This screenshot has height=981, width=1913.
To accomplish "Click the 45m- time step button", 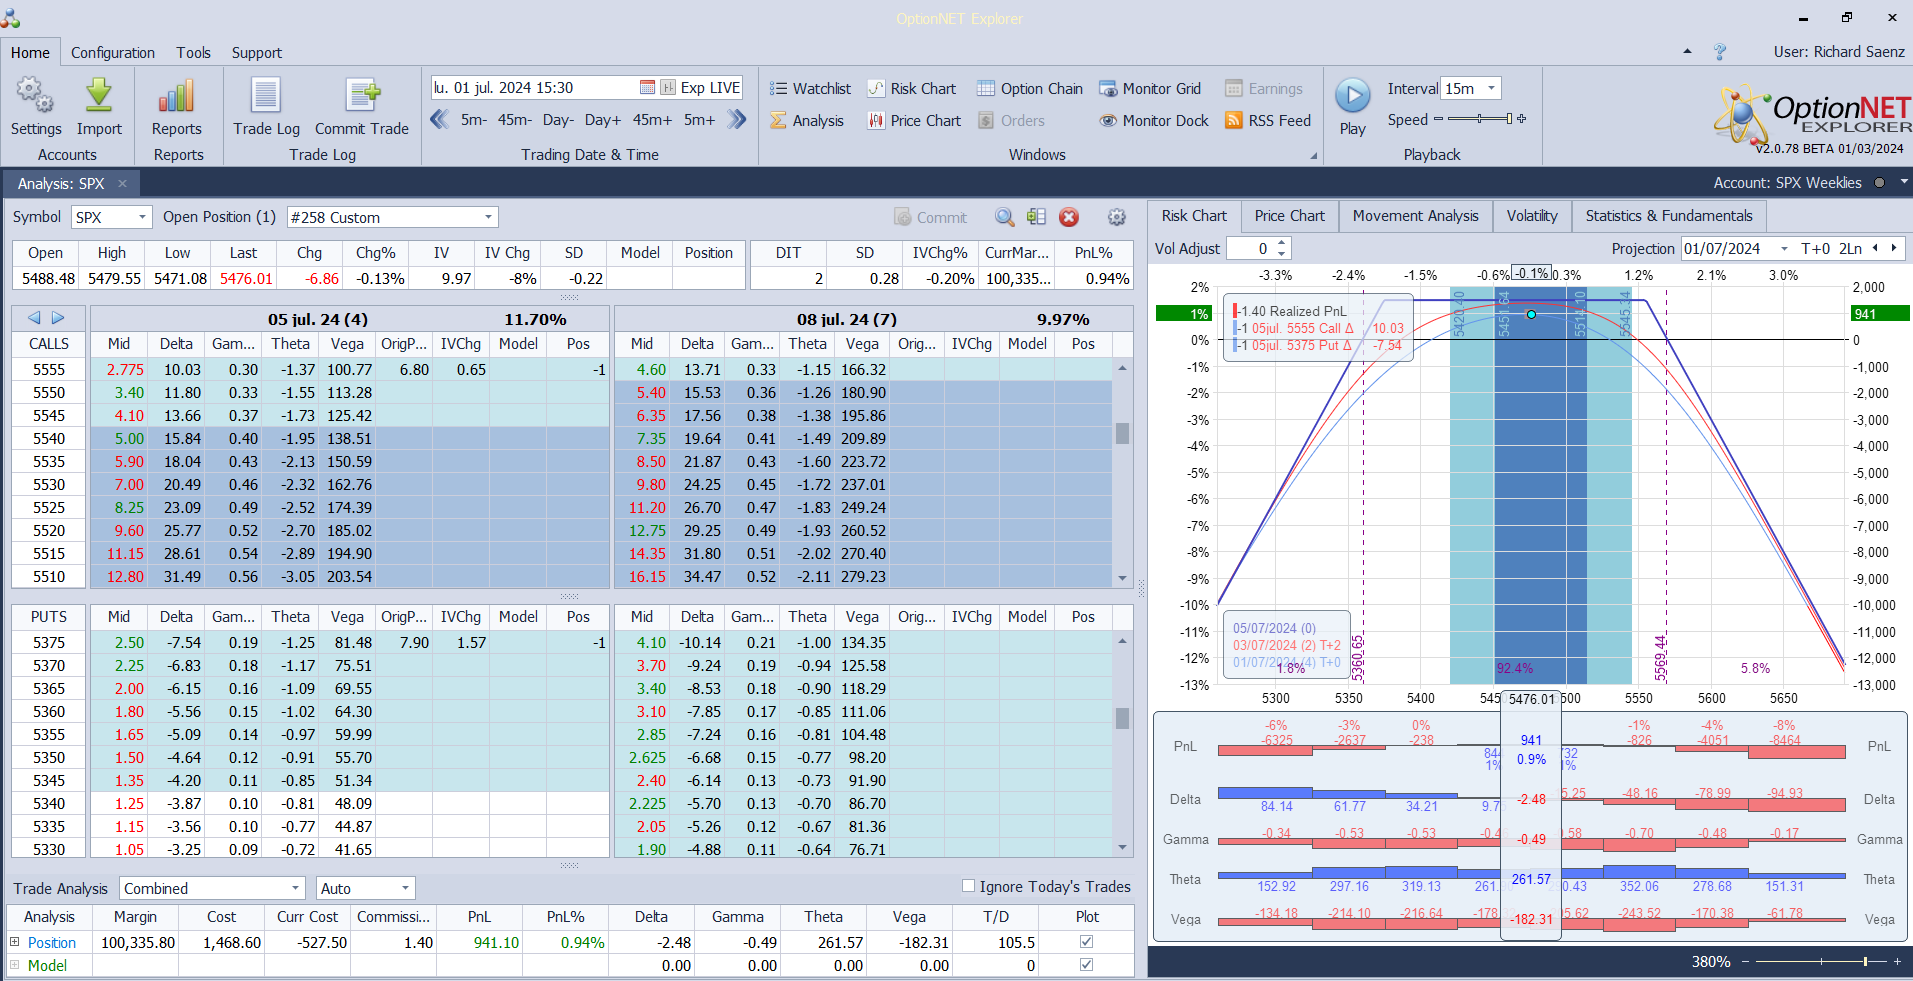I will coord(514,120).
